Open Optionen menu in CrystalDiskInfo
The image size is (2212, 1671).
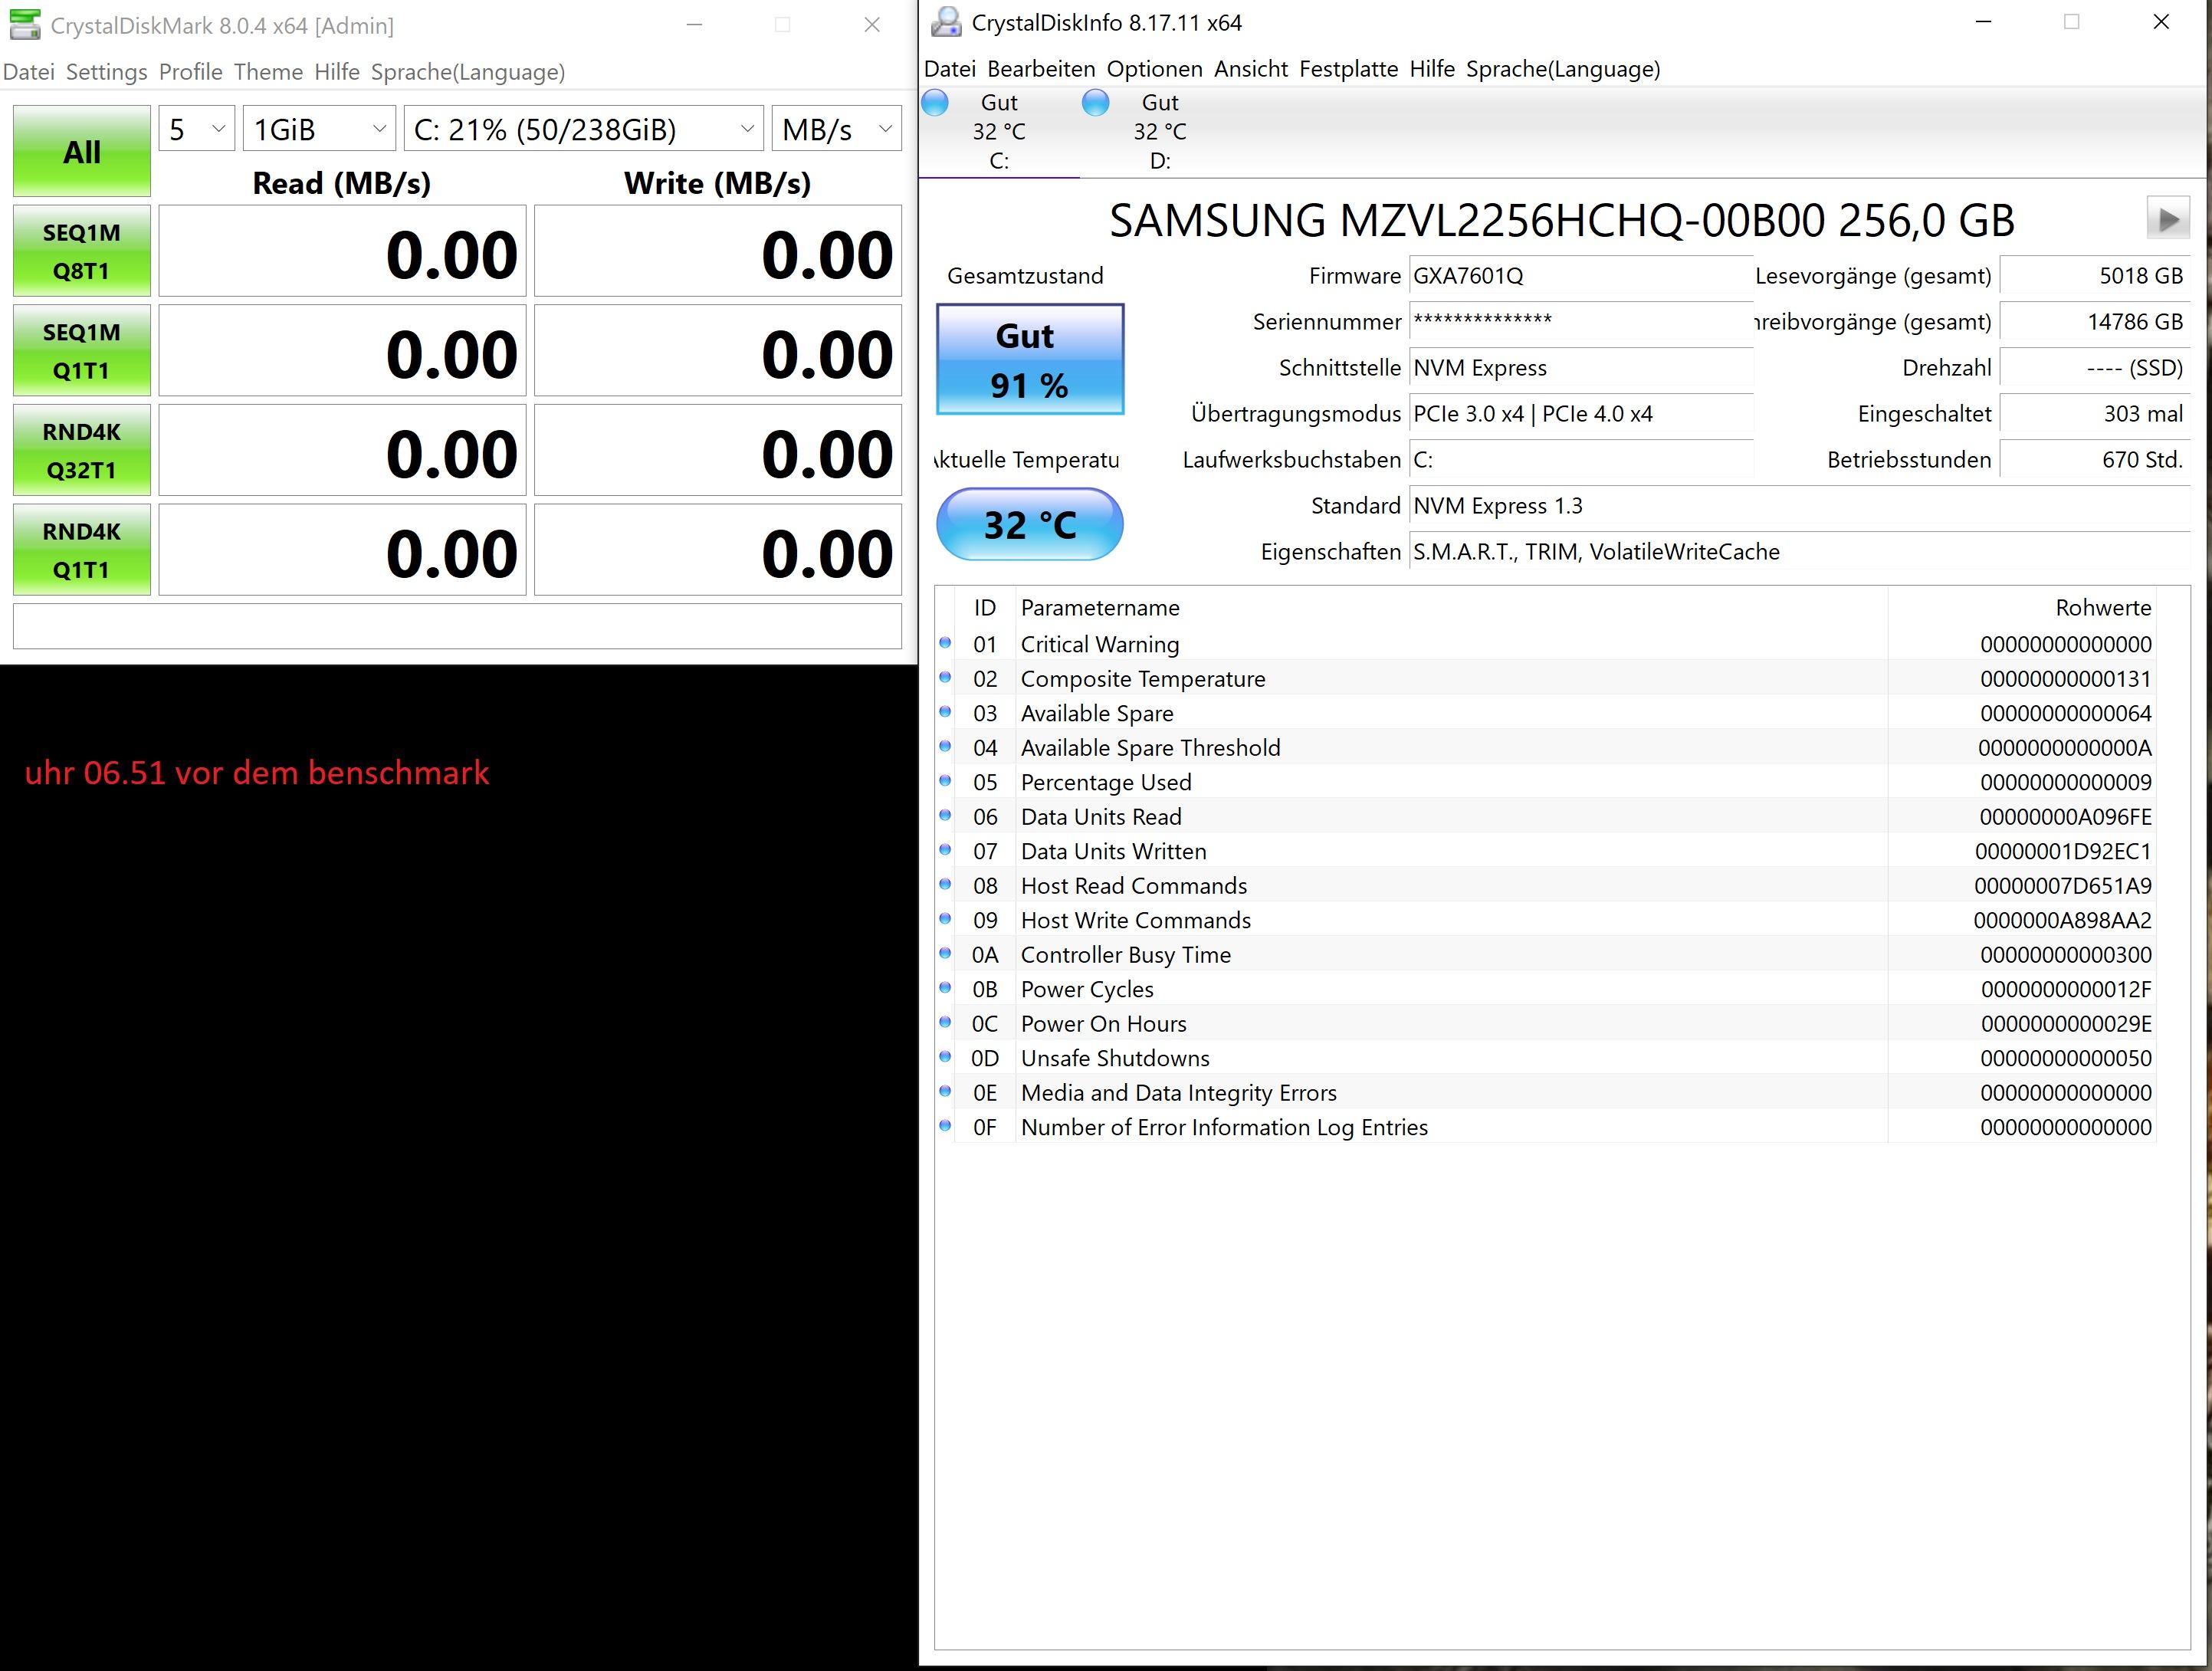coord(1155,69)
